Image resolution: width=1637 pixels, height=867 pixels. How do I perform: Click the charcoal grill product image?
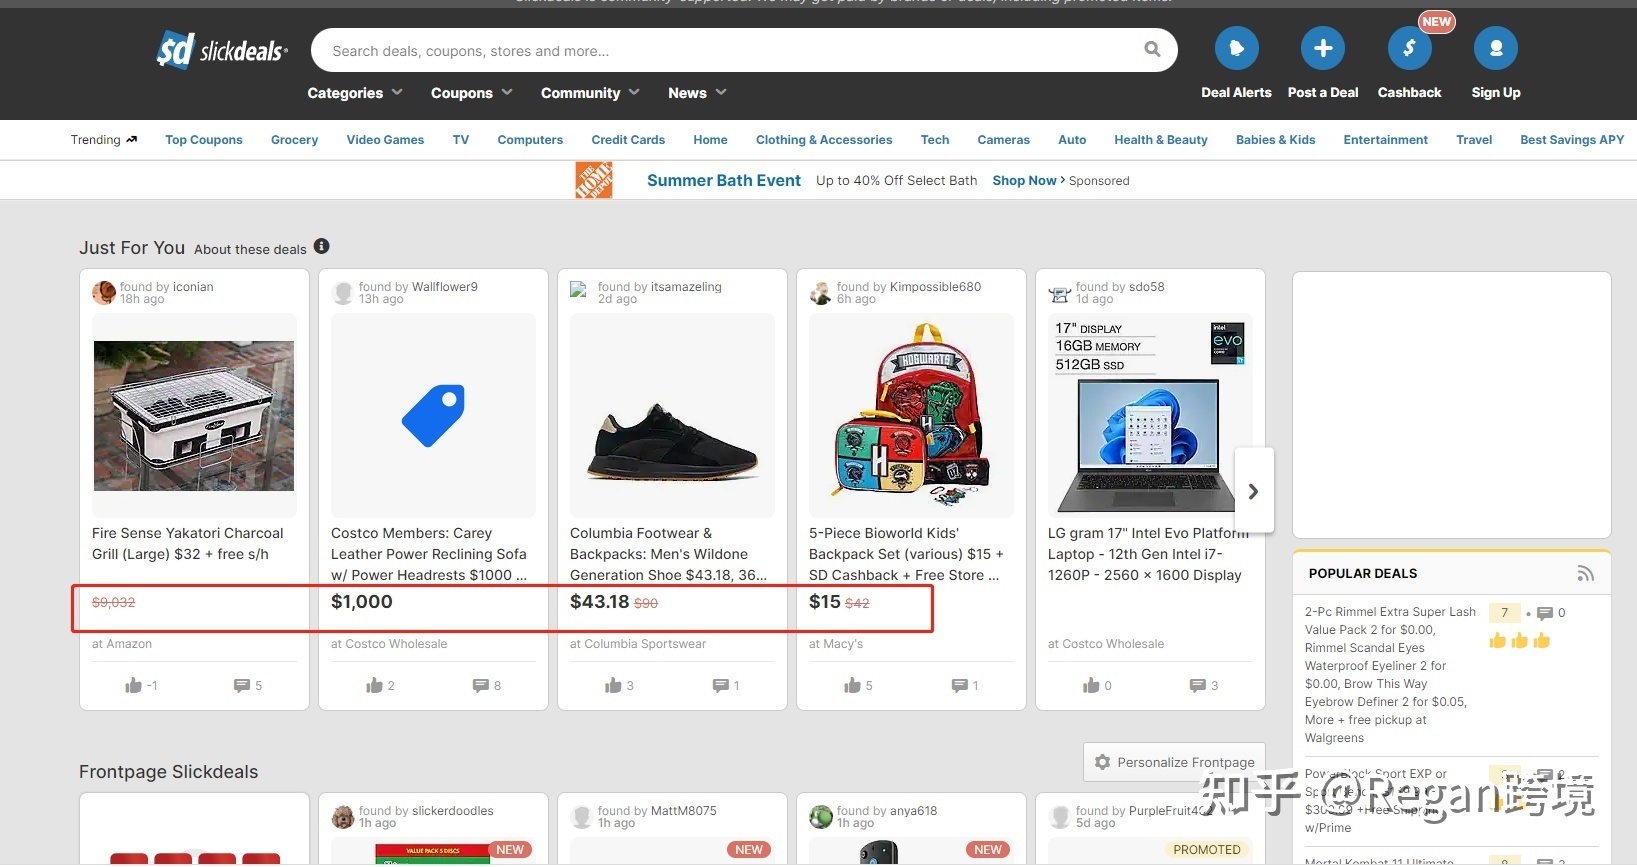click(194, 416)
